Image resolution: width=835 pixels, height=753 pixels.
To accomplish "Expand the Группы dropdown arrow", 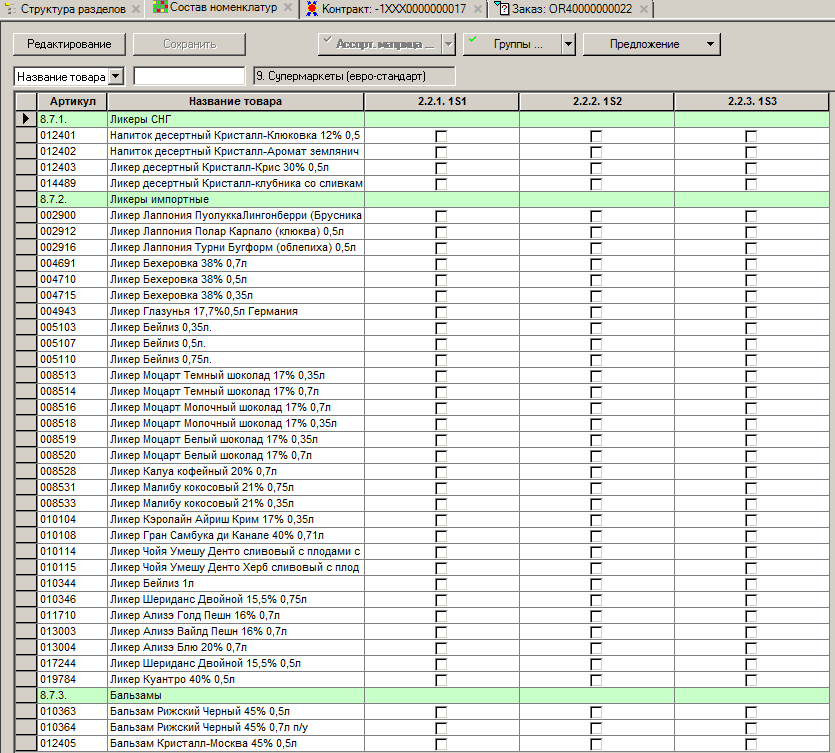I will (569, 44).
